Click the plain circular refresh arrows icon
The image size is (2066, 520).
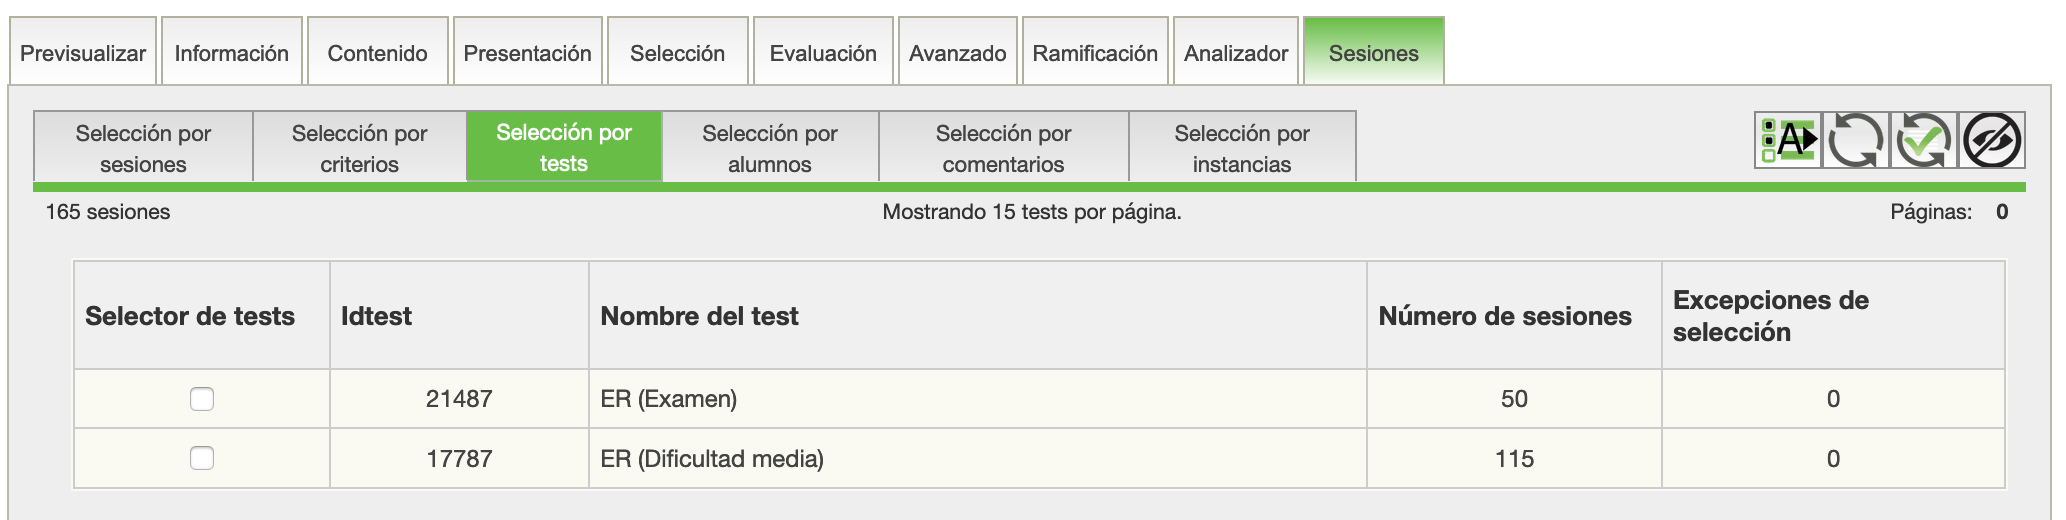point(1855,140)
